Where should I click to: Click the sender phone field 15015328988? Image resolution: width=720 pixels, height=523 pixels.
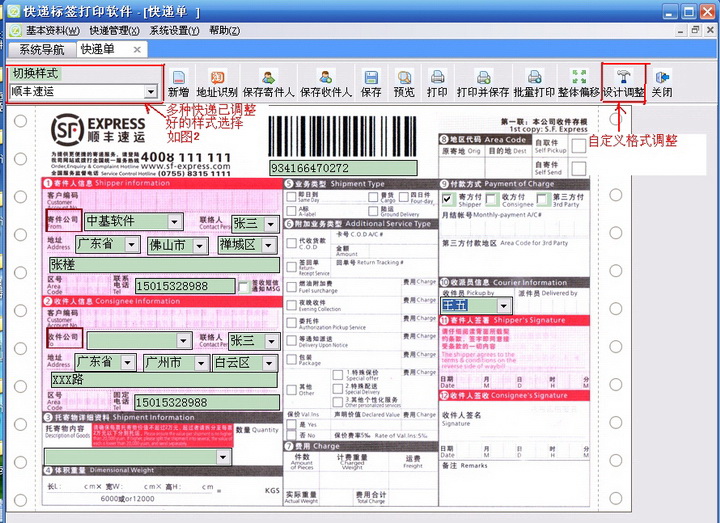tap(185, 286)
